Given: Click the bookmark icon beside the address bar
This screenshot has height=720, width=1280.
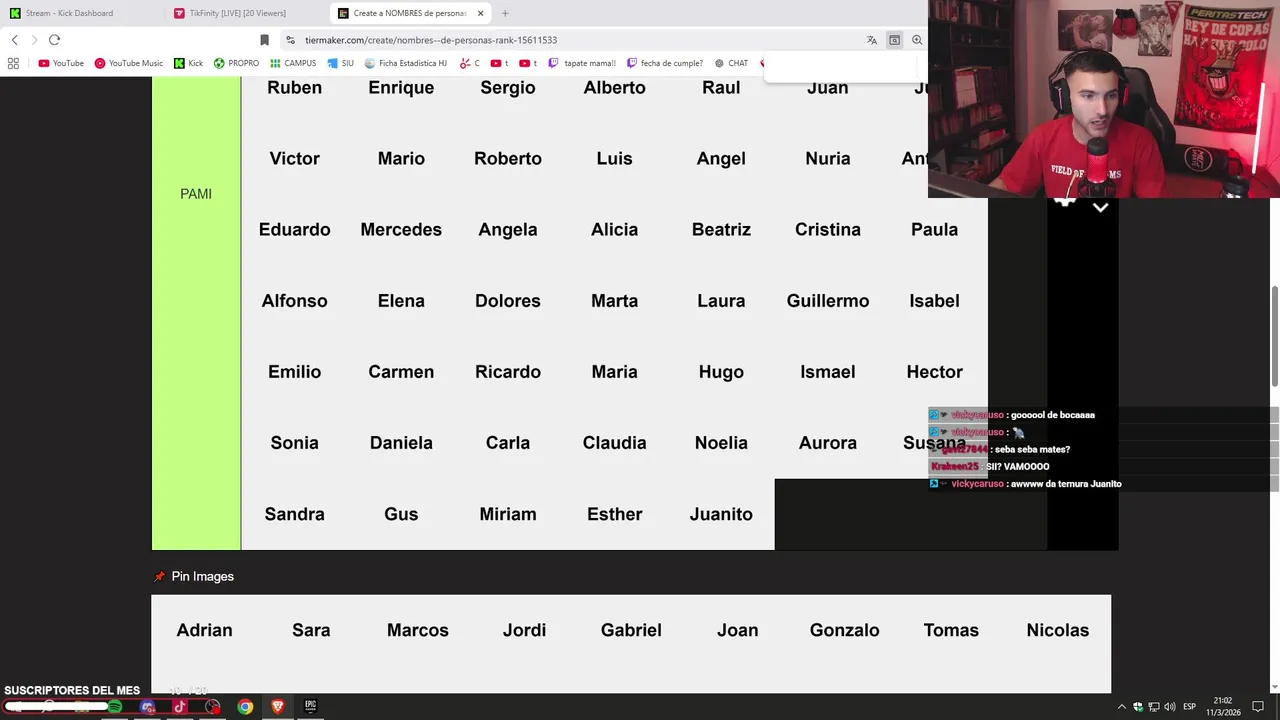Looking at the screenshot, I should (264, 40).
